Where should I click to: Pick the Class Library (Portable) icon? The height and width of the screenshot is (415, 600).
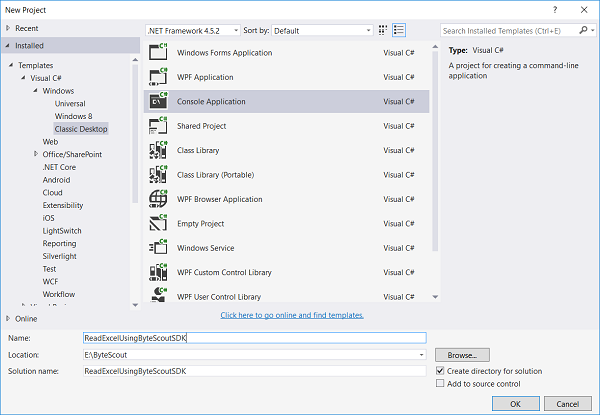pos(158,174)
